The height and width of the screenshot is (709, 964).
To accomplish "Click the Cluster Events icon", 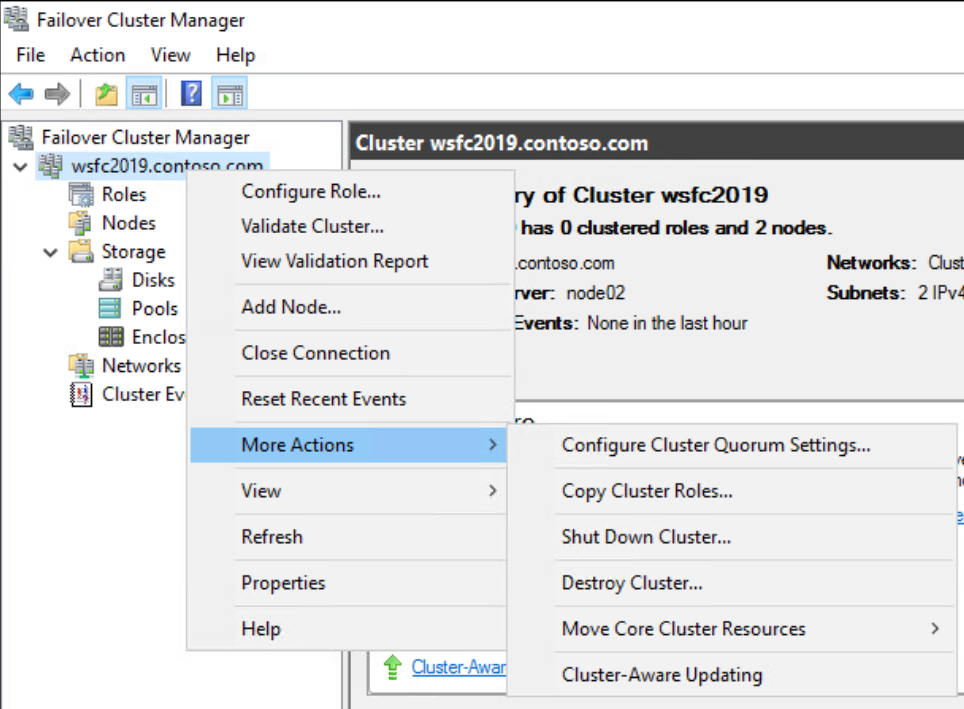I will coord(81,394).
